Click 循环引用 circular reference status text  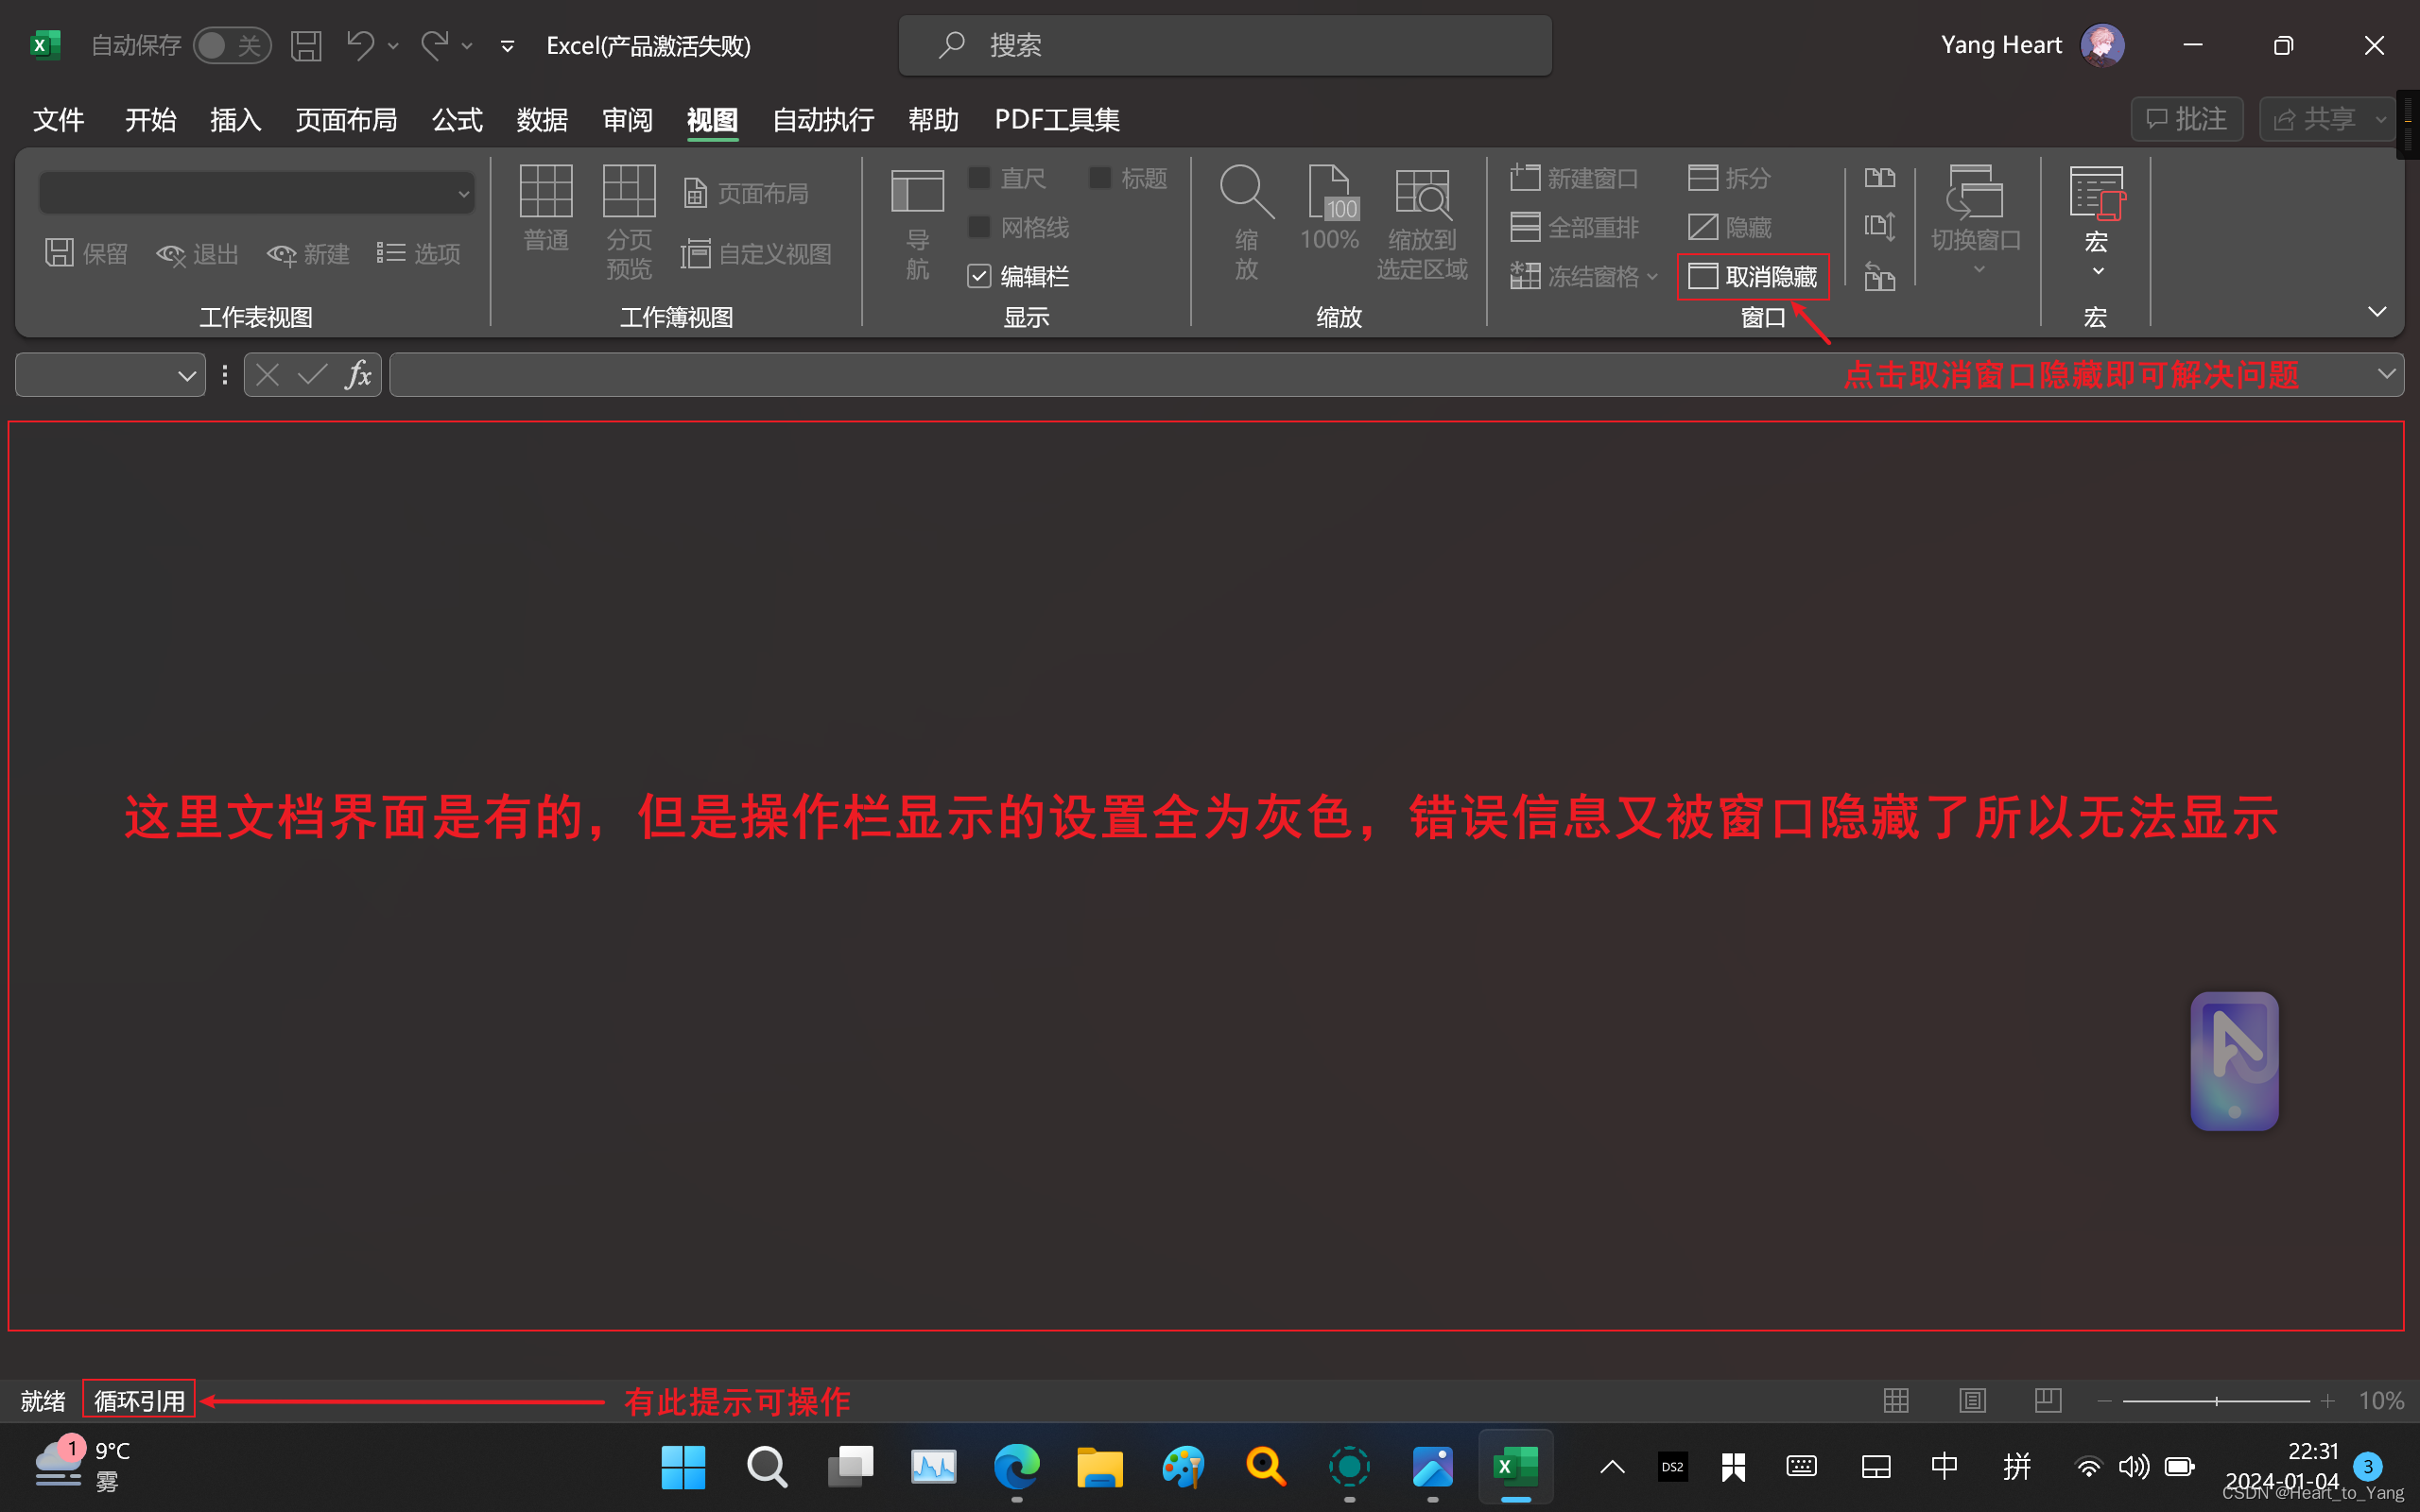(139, 1400)
